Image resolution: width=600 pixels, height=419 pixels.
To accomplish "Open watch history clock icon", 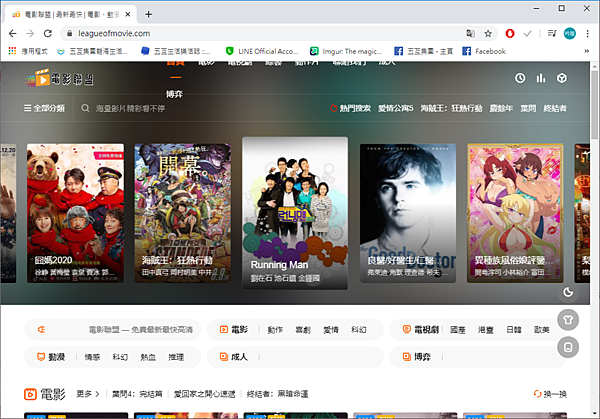I will pos(520,78).
